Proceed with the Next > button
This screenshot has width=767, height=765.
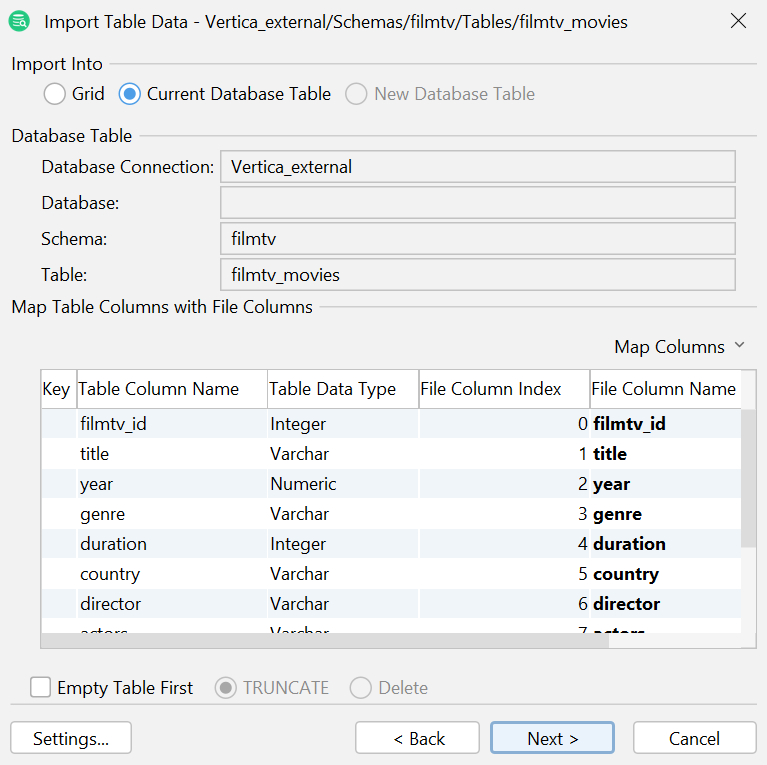552,738
